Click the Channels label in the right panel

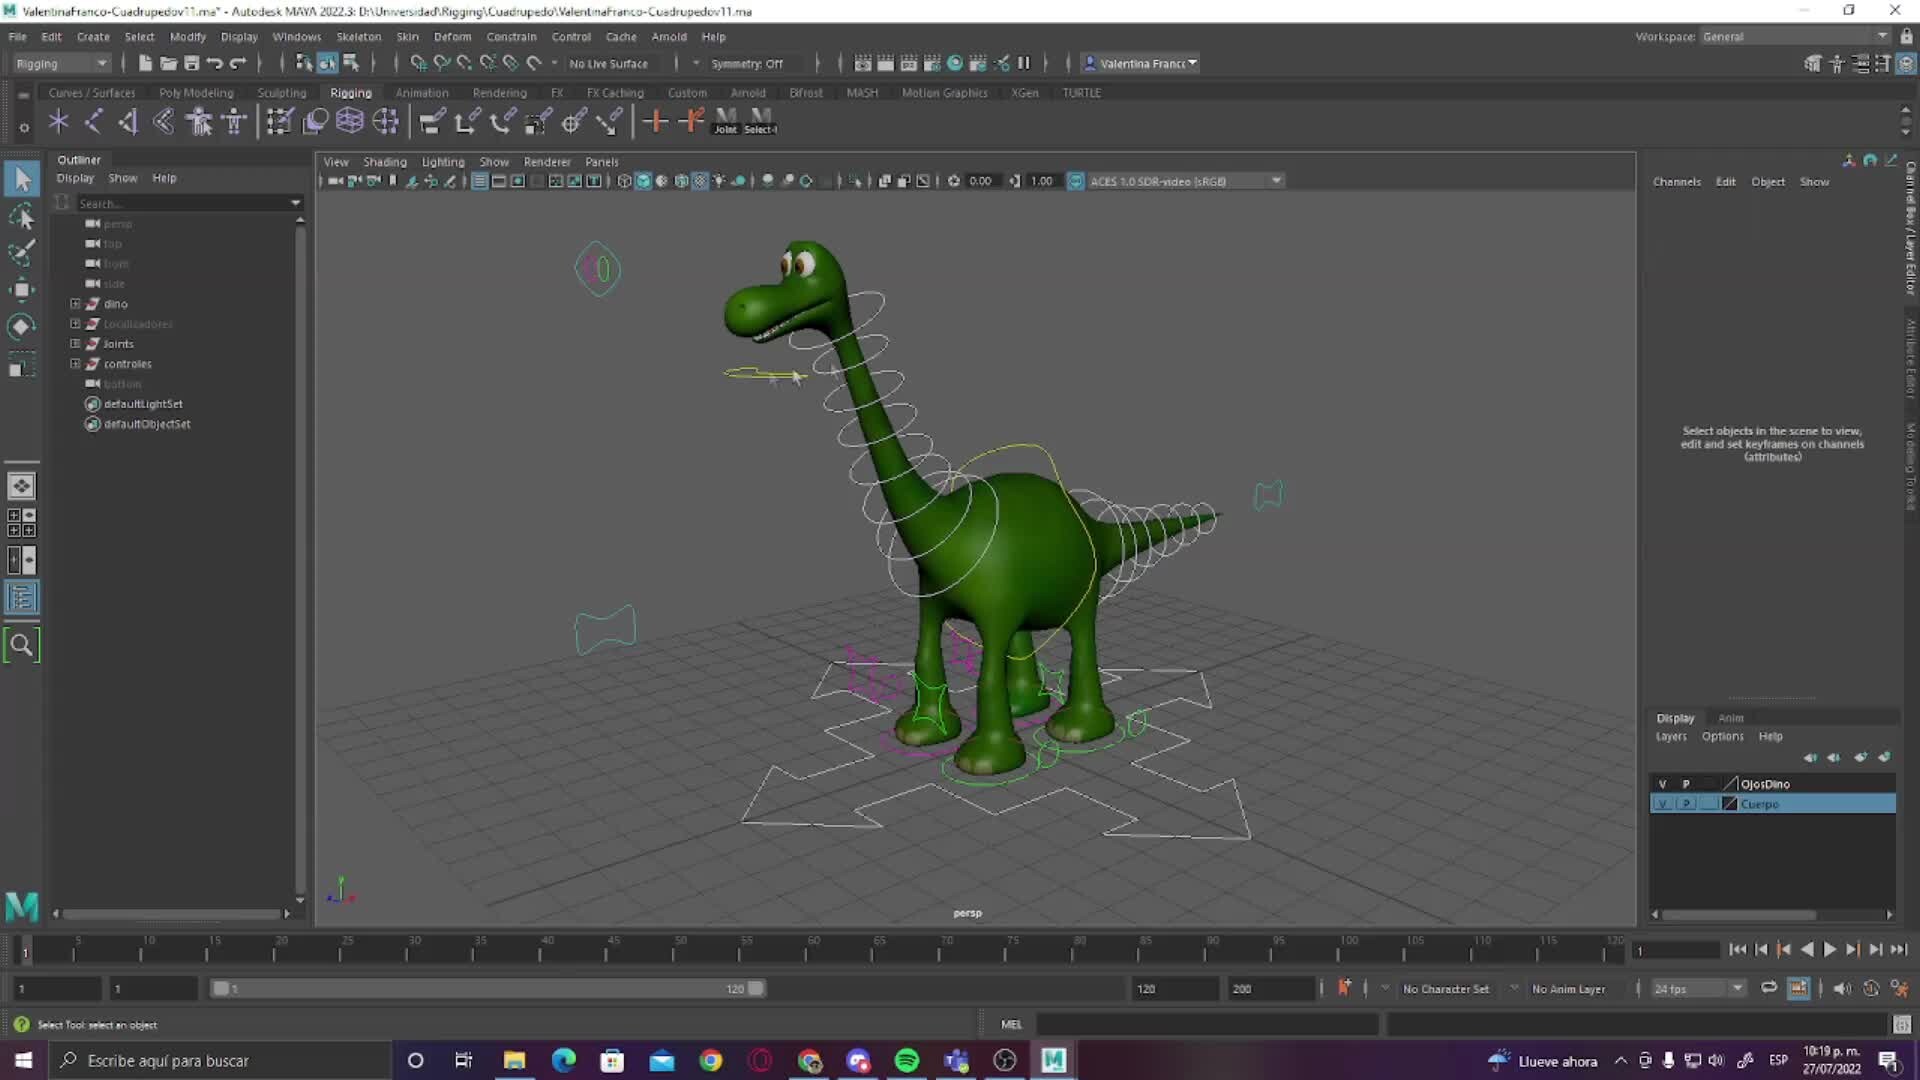click(x=1677, y=181)
